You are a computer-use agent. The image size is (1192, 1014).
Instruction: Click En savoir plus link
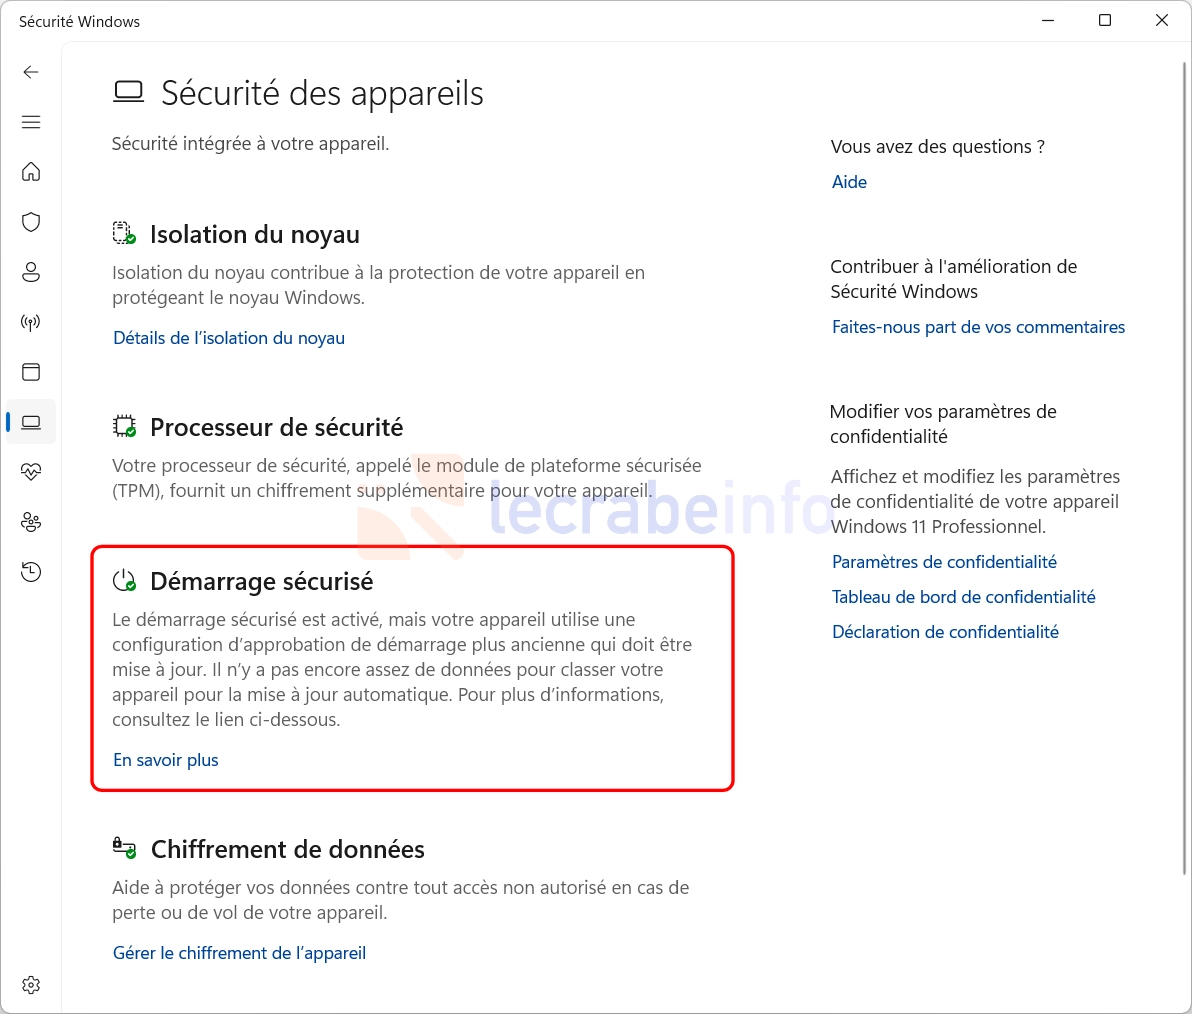point(166,760)
